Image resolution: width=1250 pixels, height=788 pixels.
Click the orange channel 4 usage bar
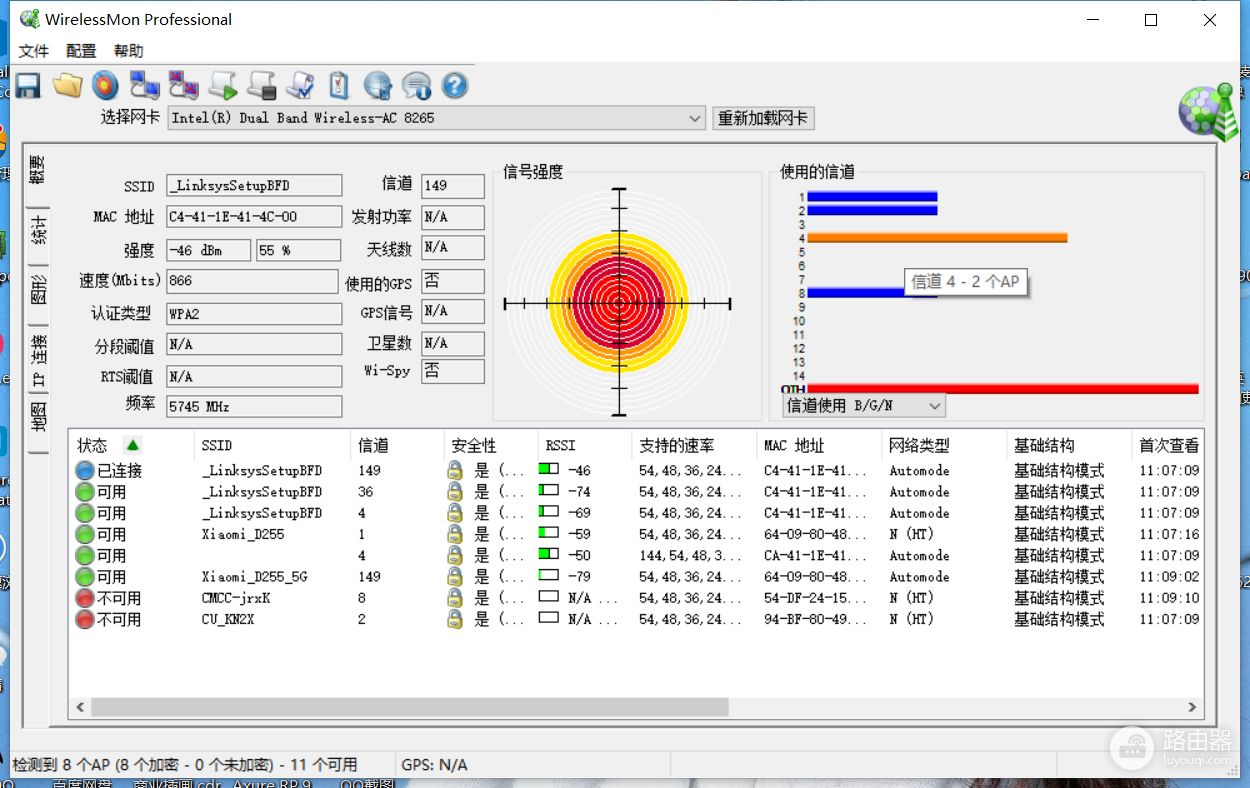point(936,238)
